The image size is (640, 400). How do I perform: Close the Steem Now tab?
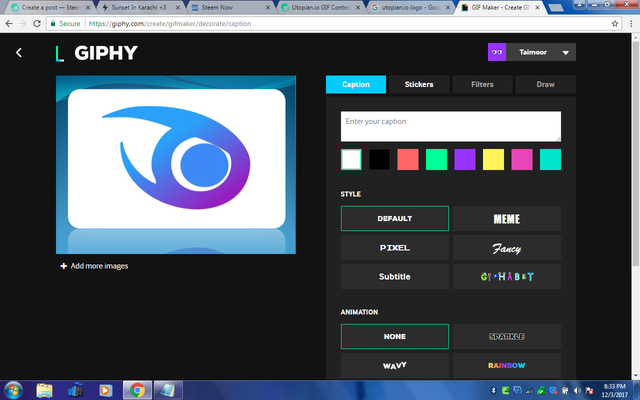click(268, 7)
